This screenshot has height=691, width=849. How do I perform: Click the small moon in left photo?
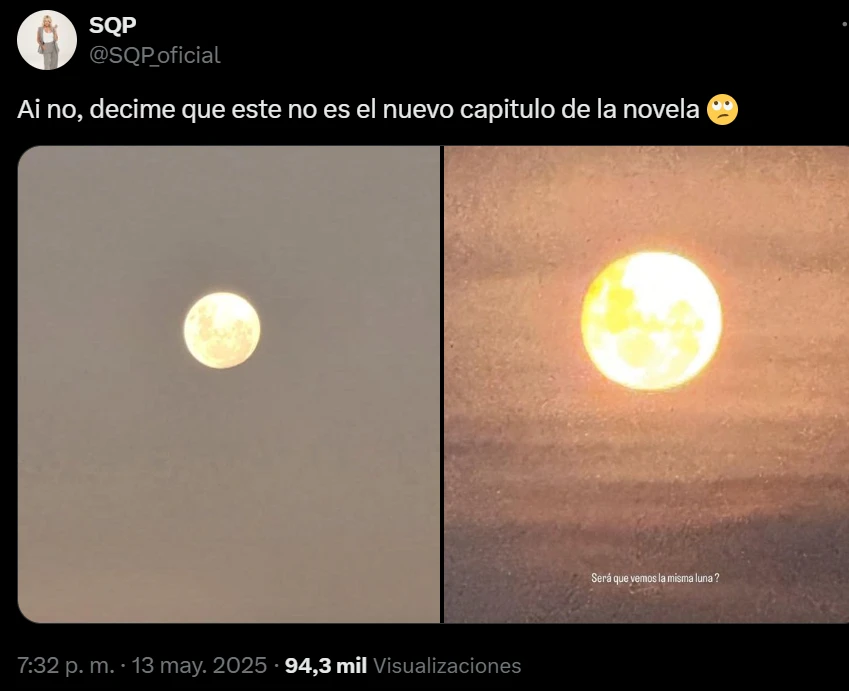point(222,330)
